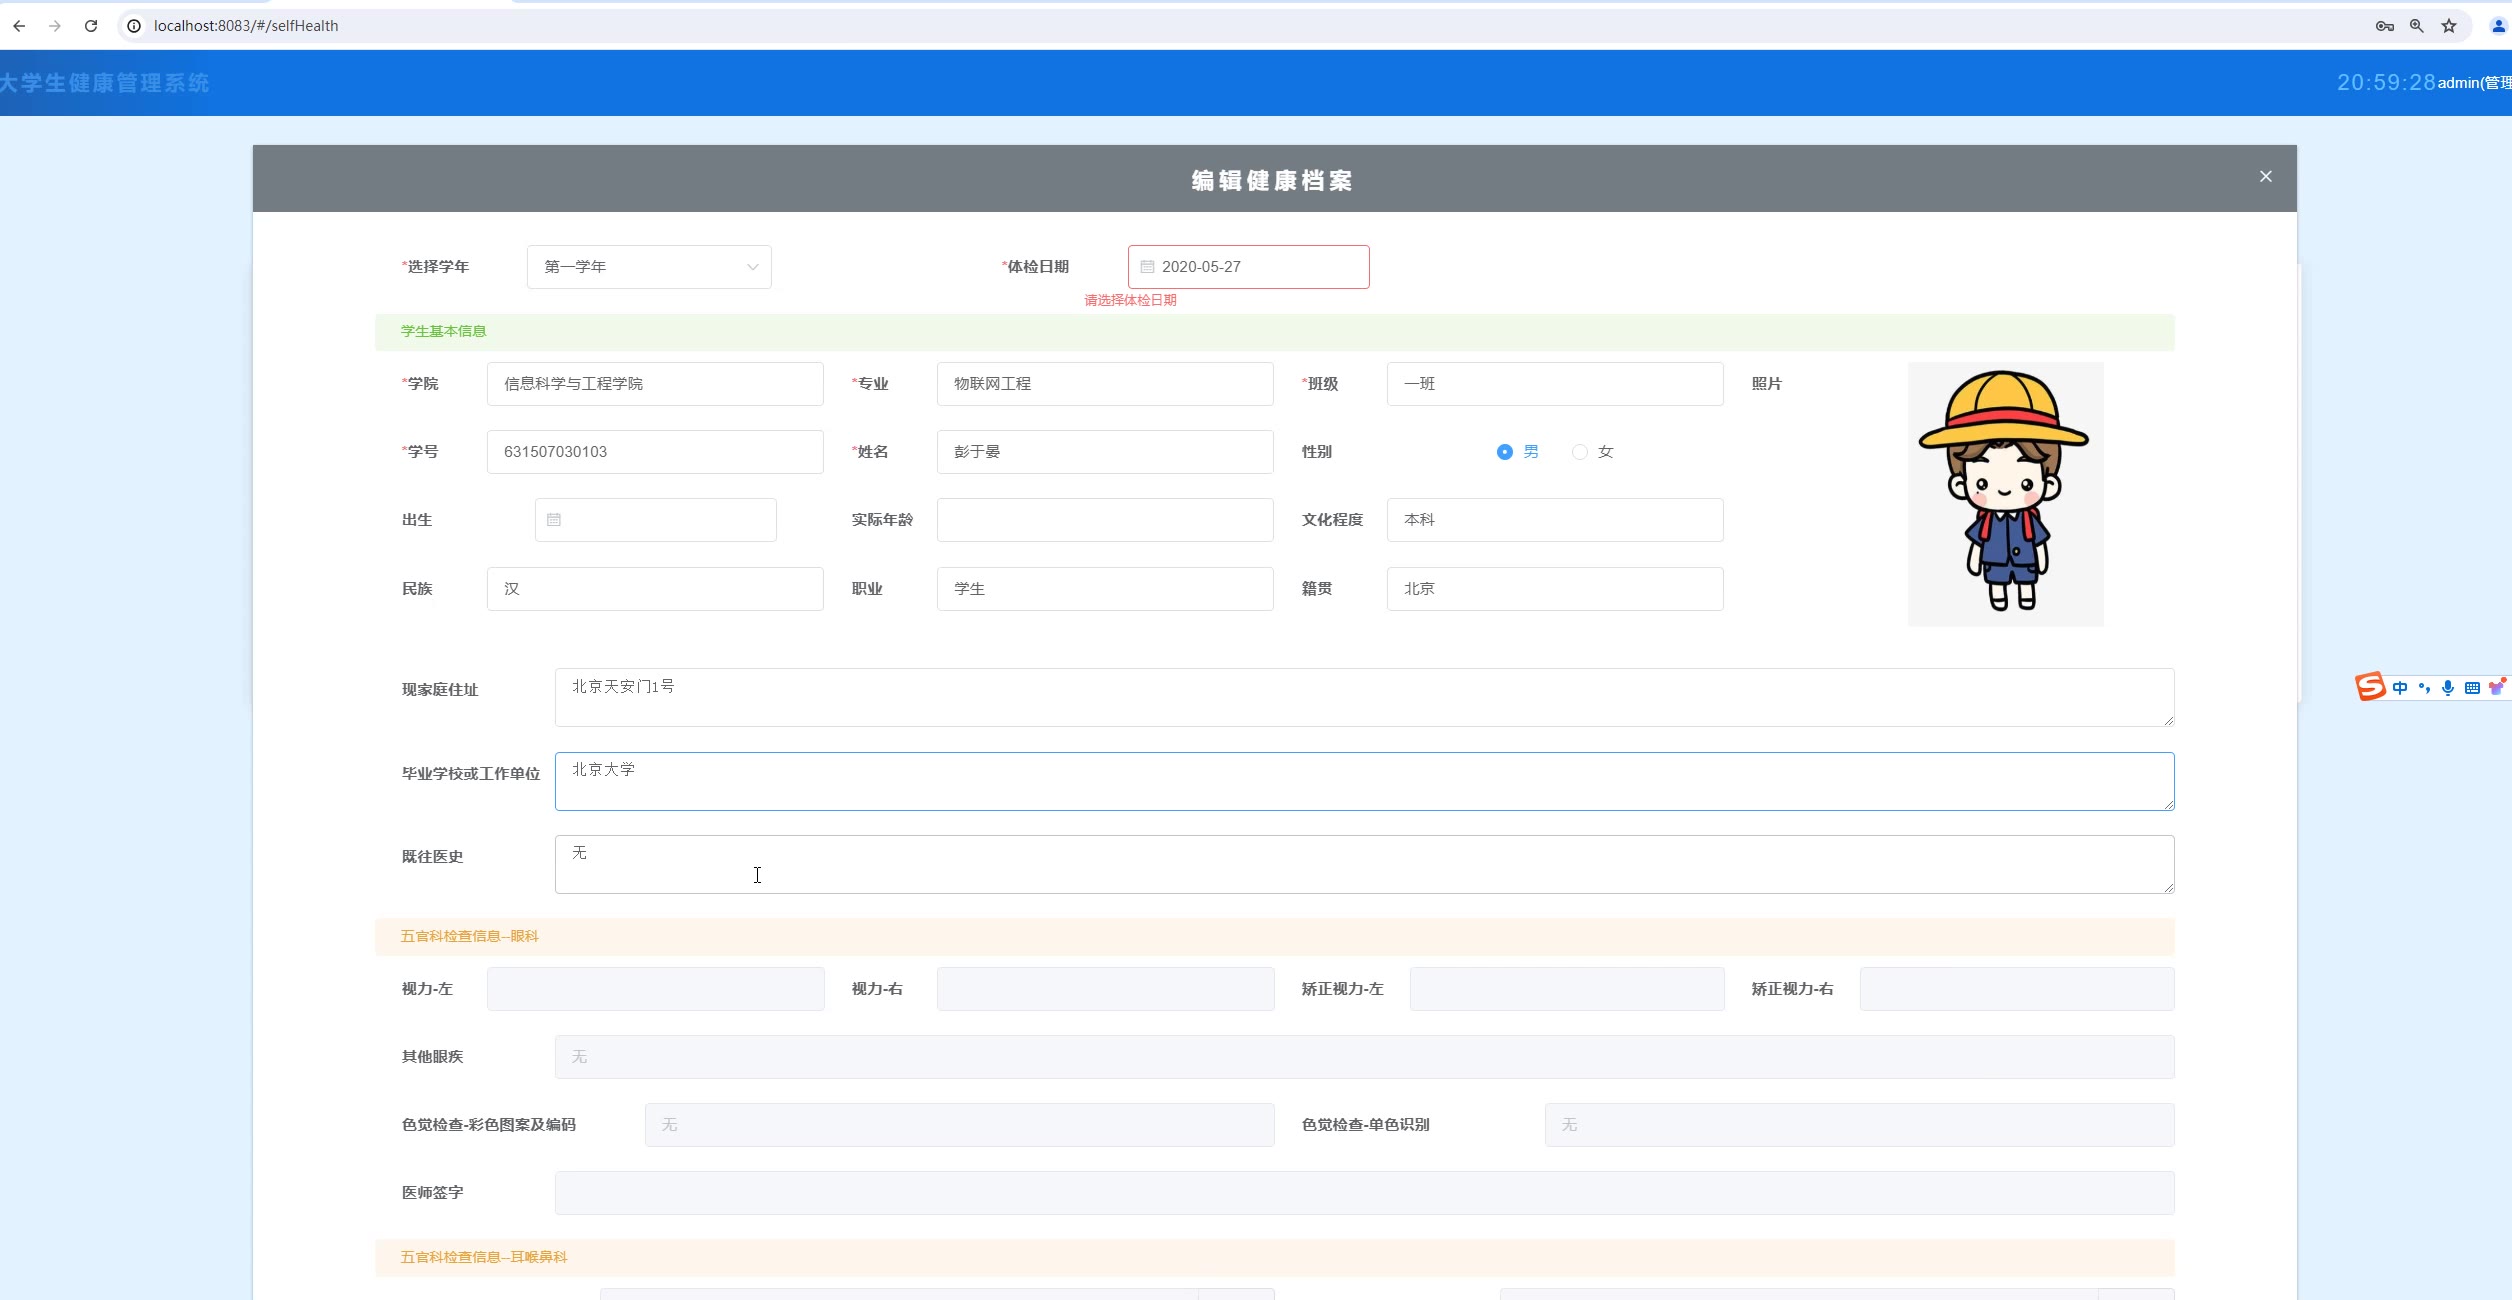Open the 选择学年 dropdown
Screen dimensions: 2512x1300
pos(649,267)
